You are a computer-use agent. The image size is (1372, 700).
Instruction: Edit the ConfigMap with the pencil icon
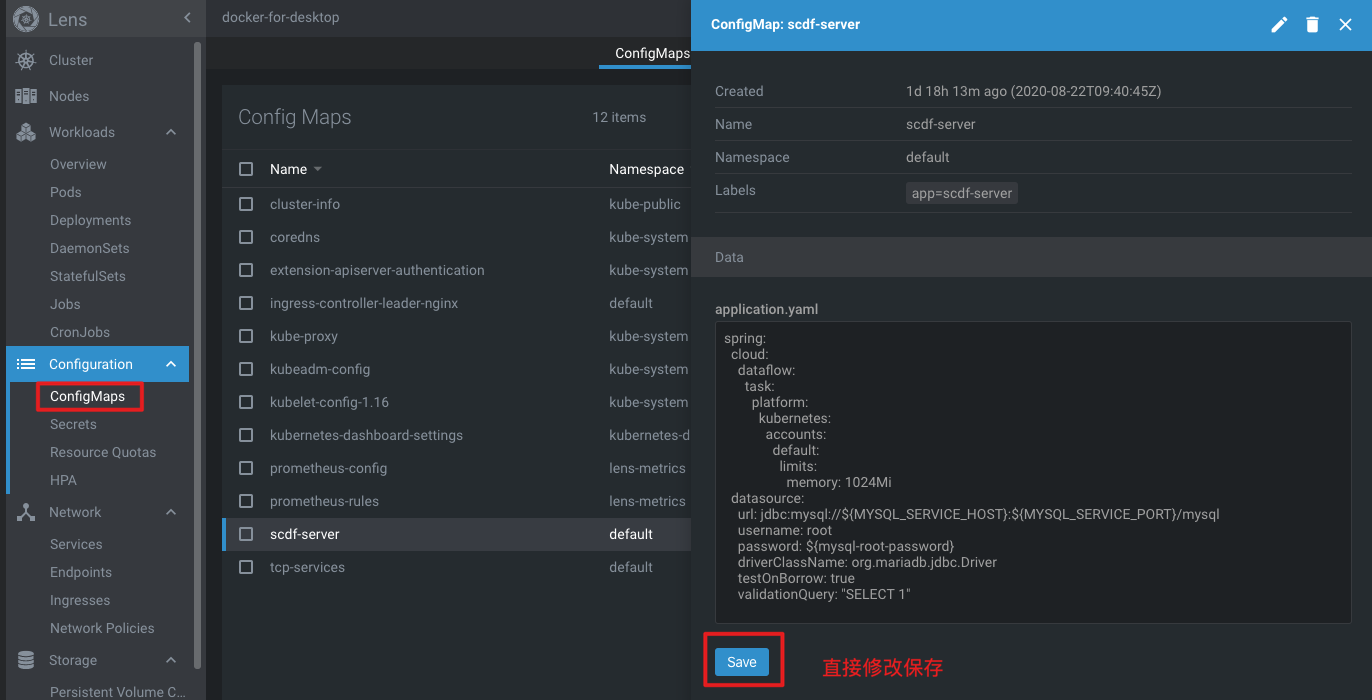[1279, 25]
